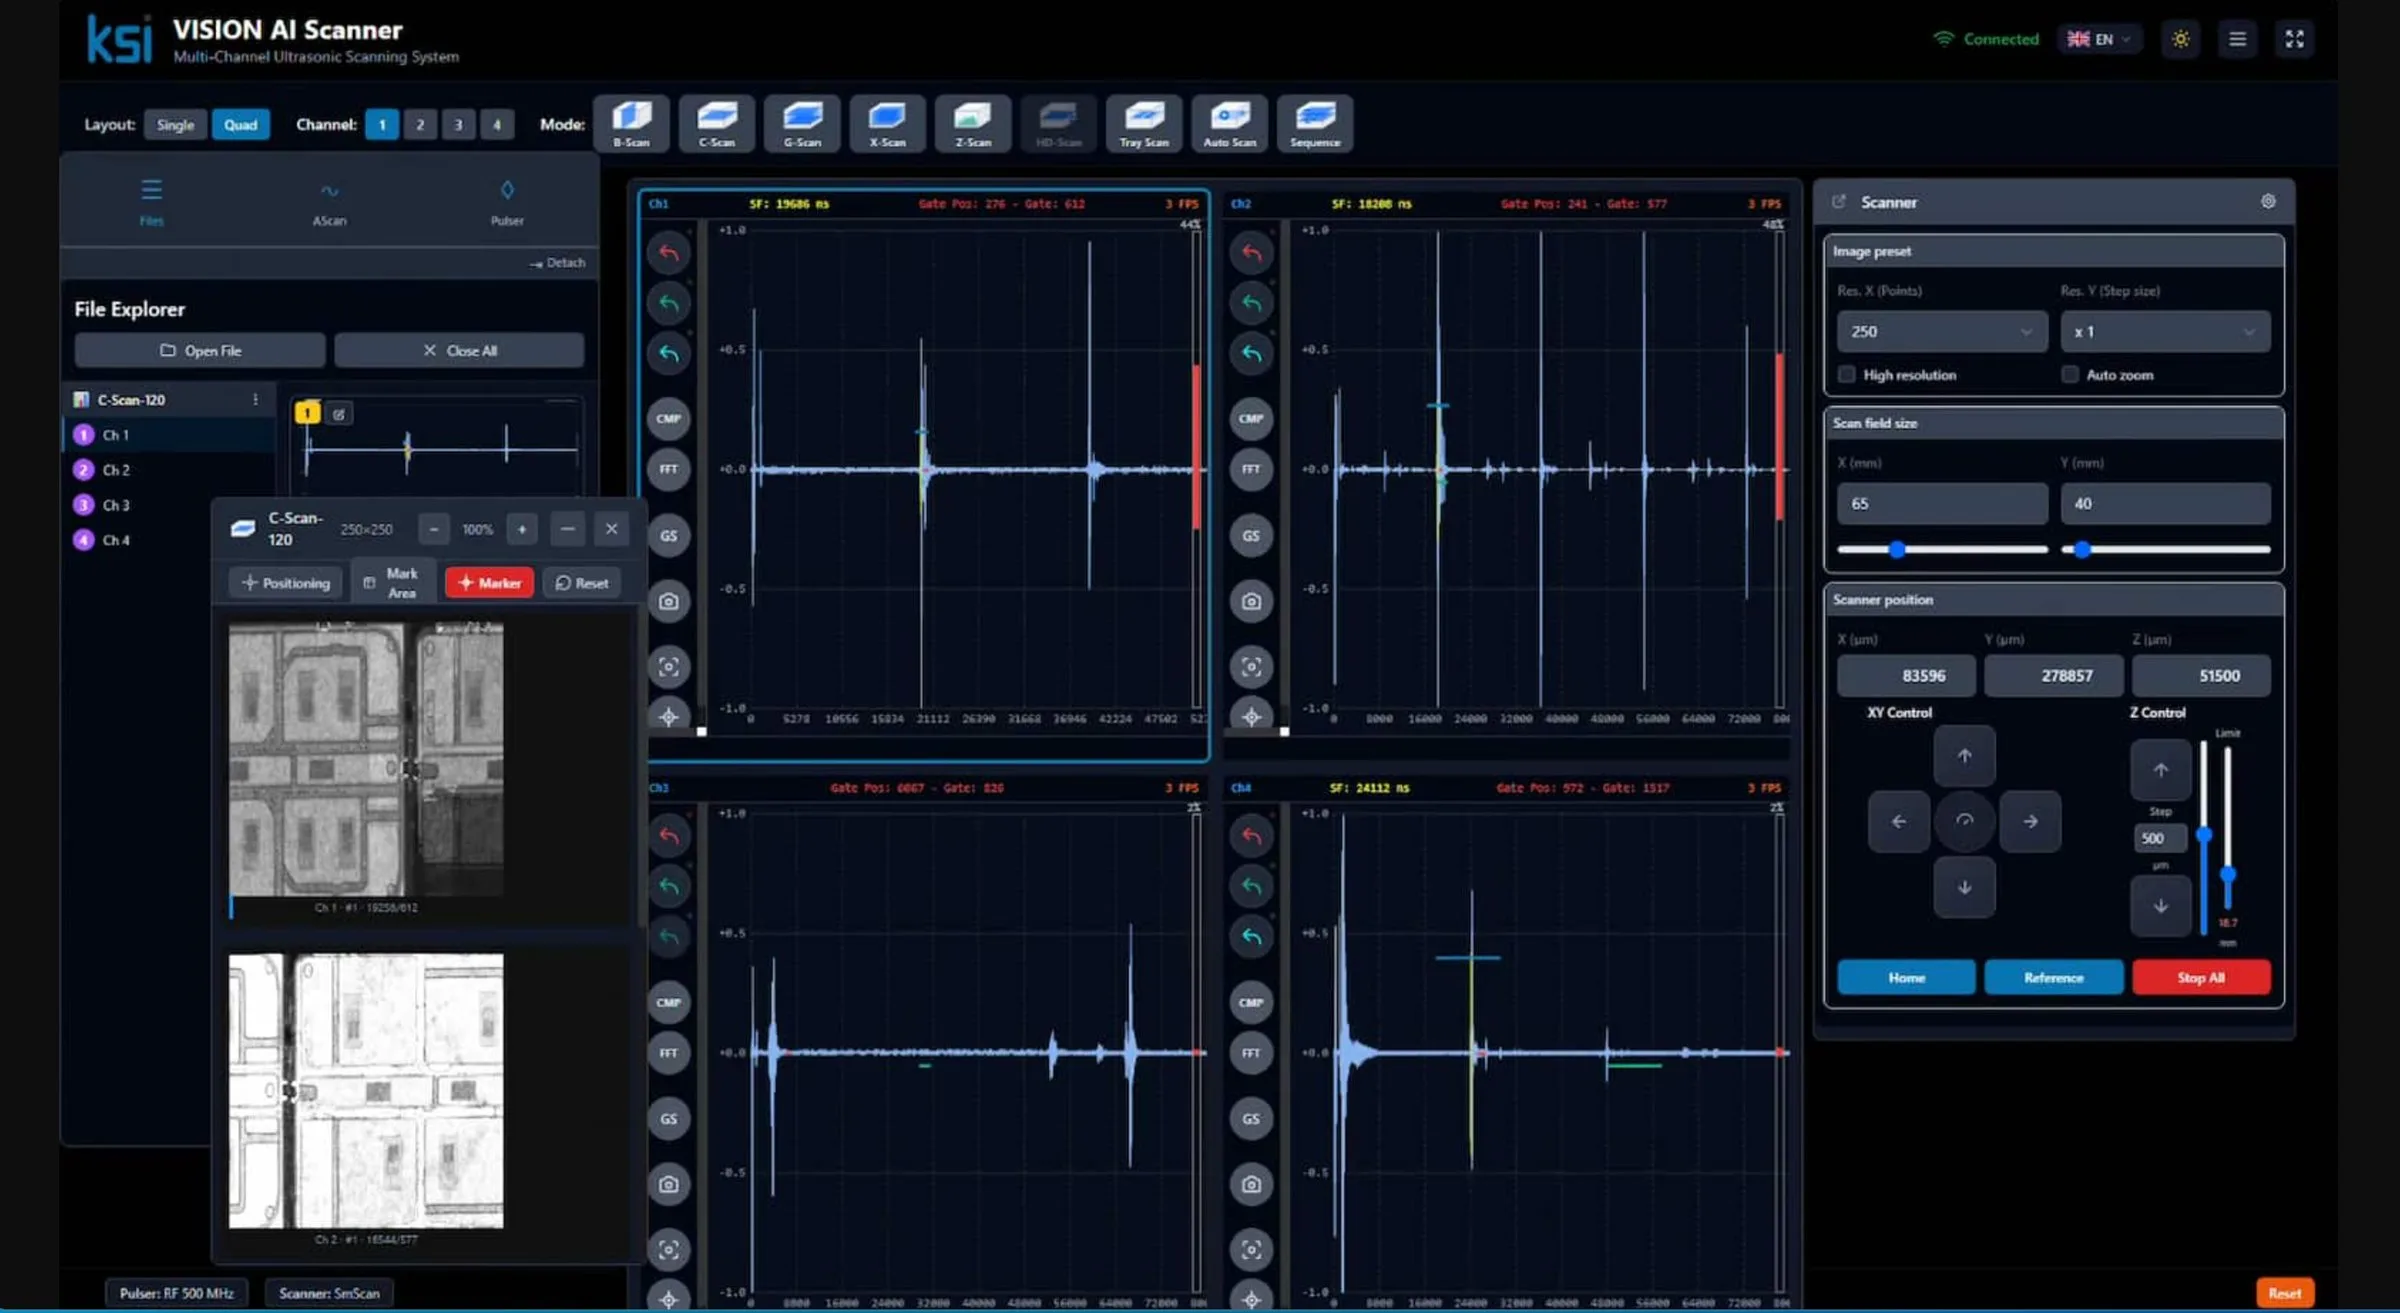Open the hamburger menu in header

(2238, 39)
